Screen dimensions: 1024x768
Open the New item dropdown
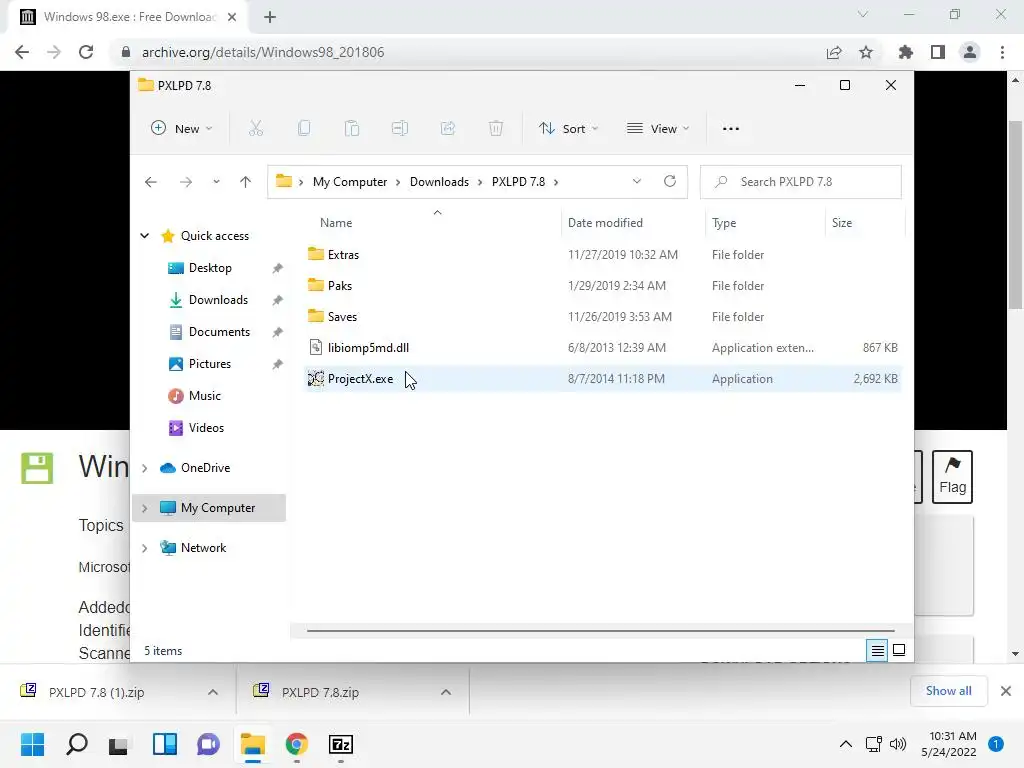pos(182,129)
